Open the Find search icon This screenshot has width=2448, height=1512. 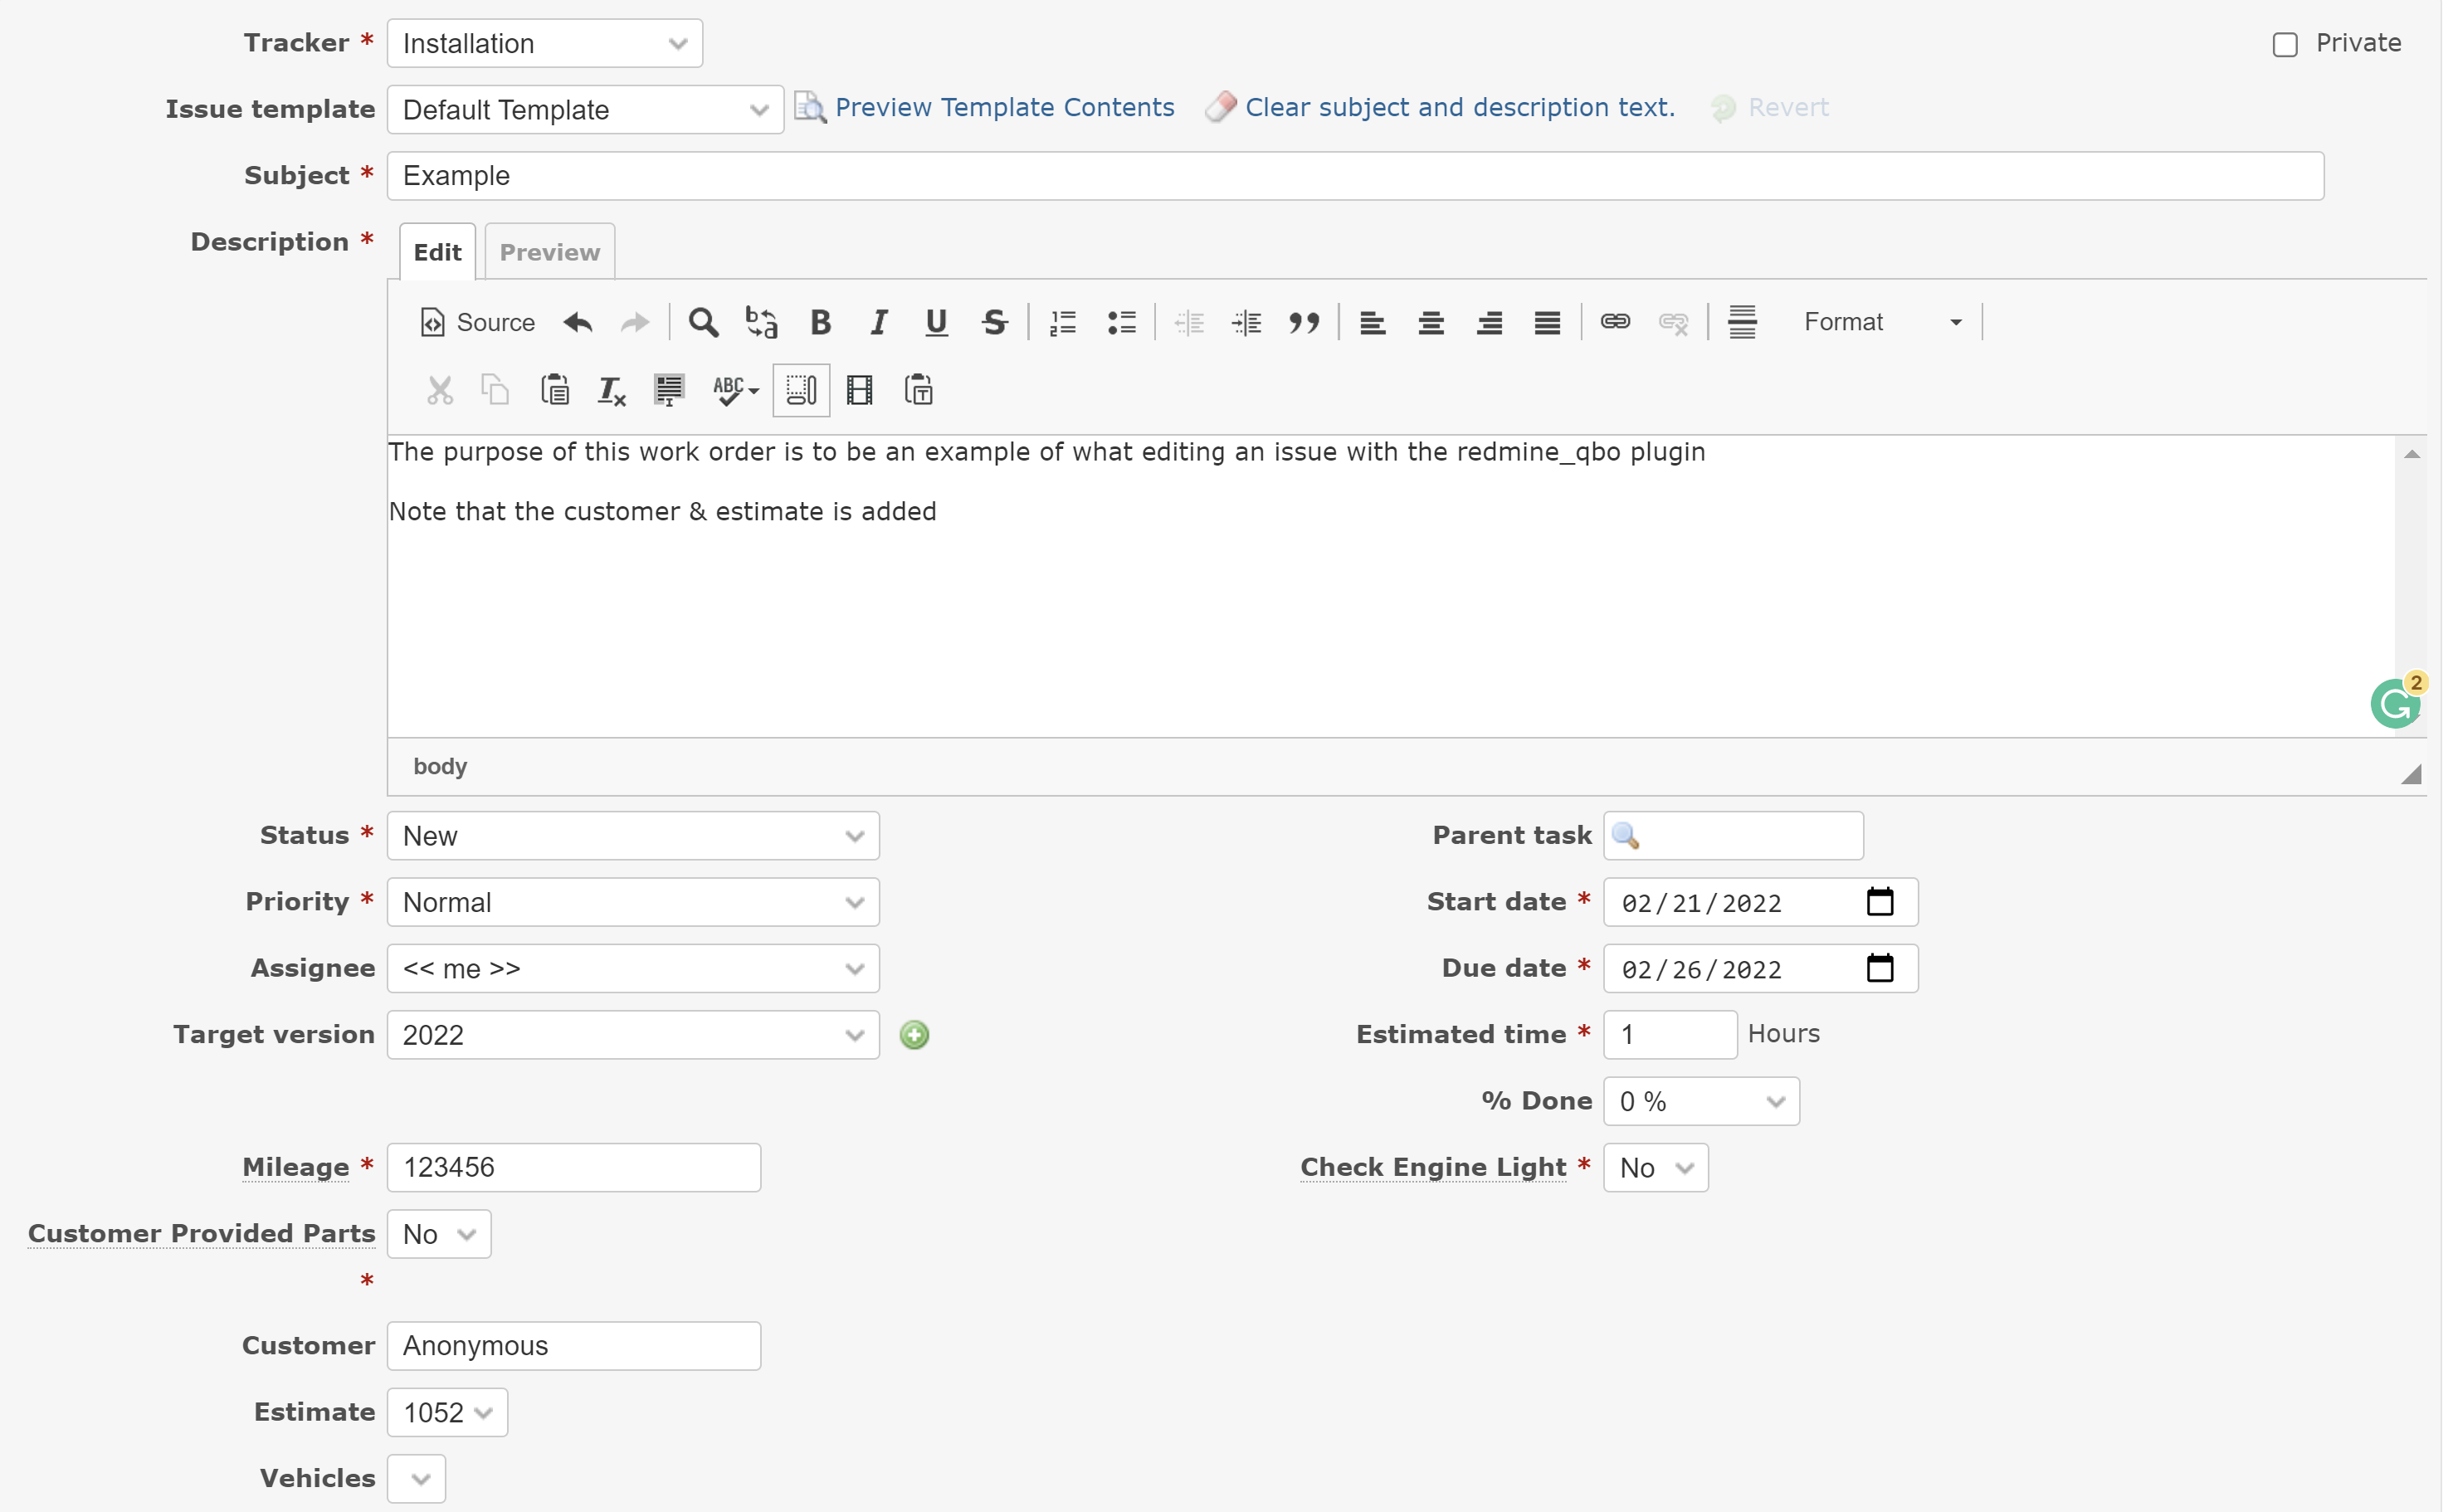point(703,322)
